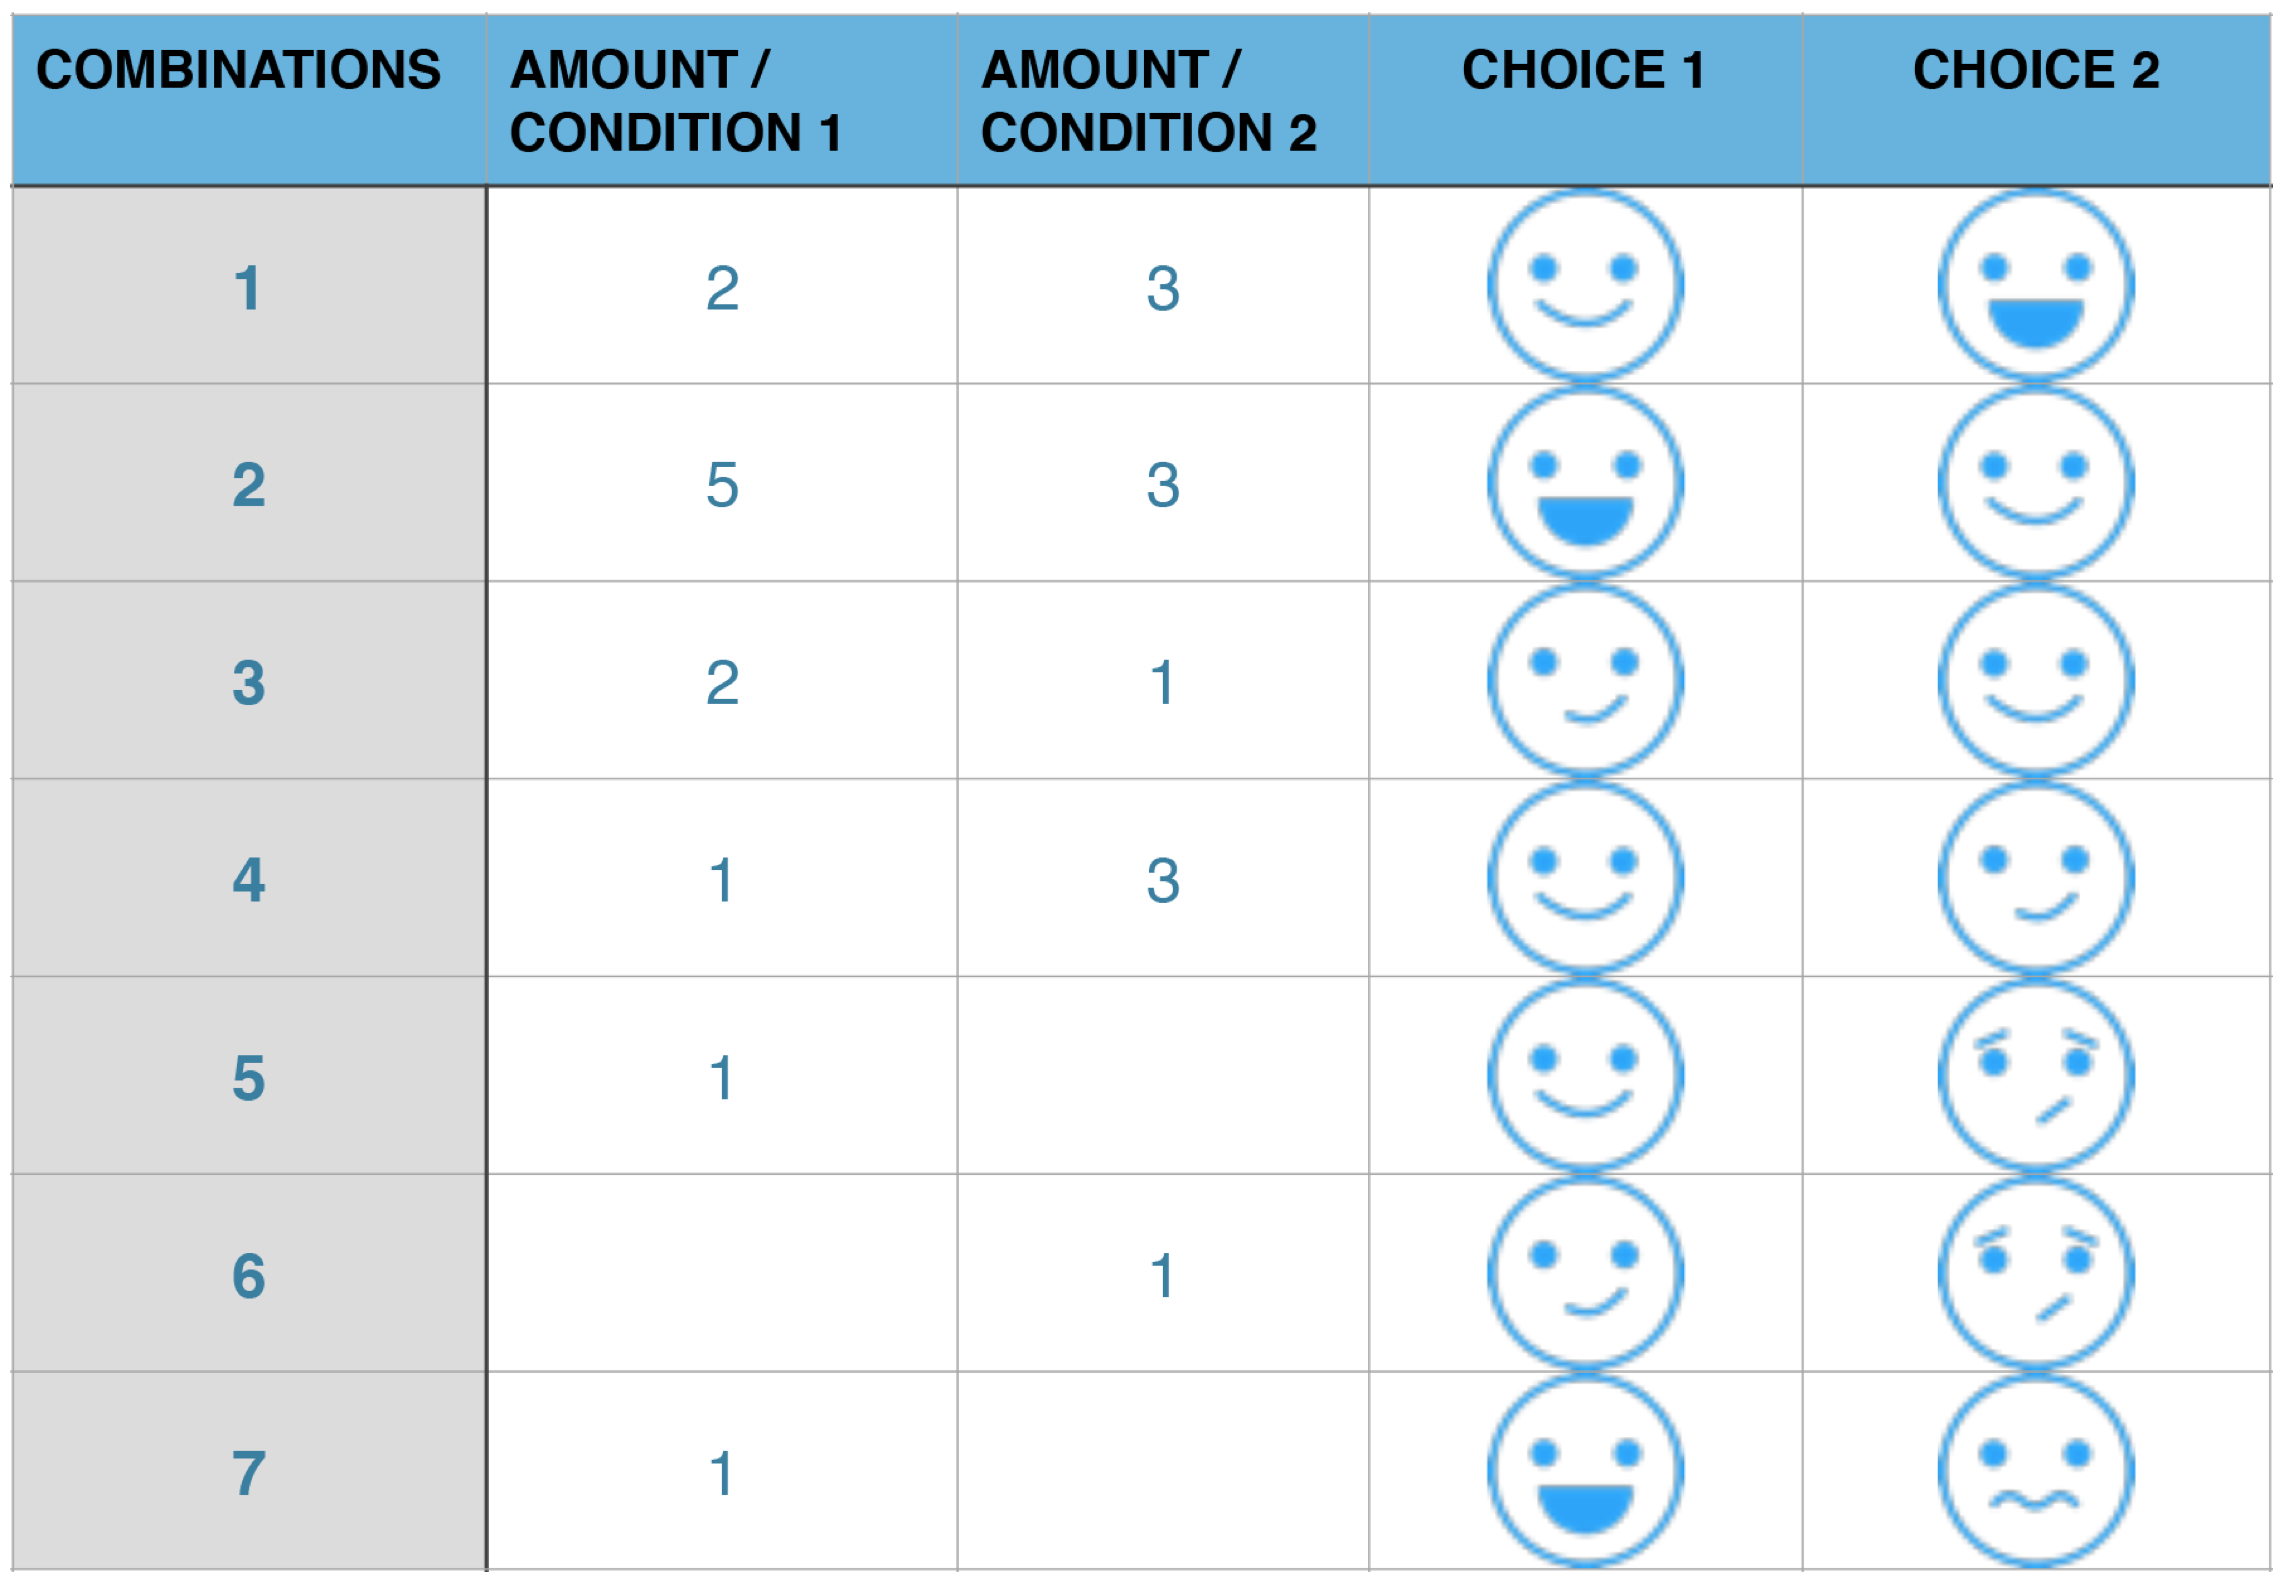
Task: Pick the grinning face in combination 7
Action: coord(1585,1470)
